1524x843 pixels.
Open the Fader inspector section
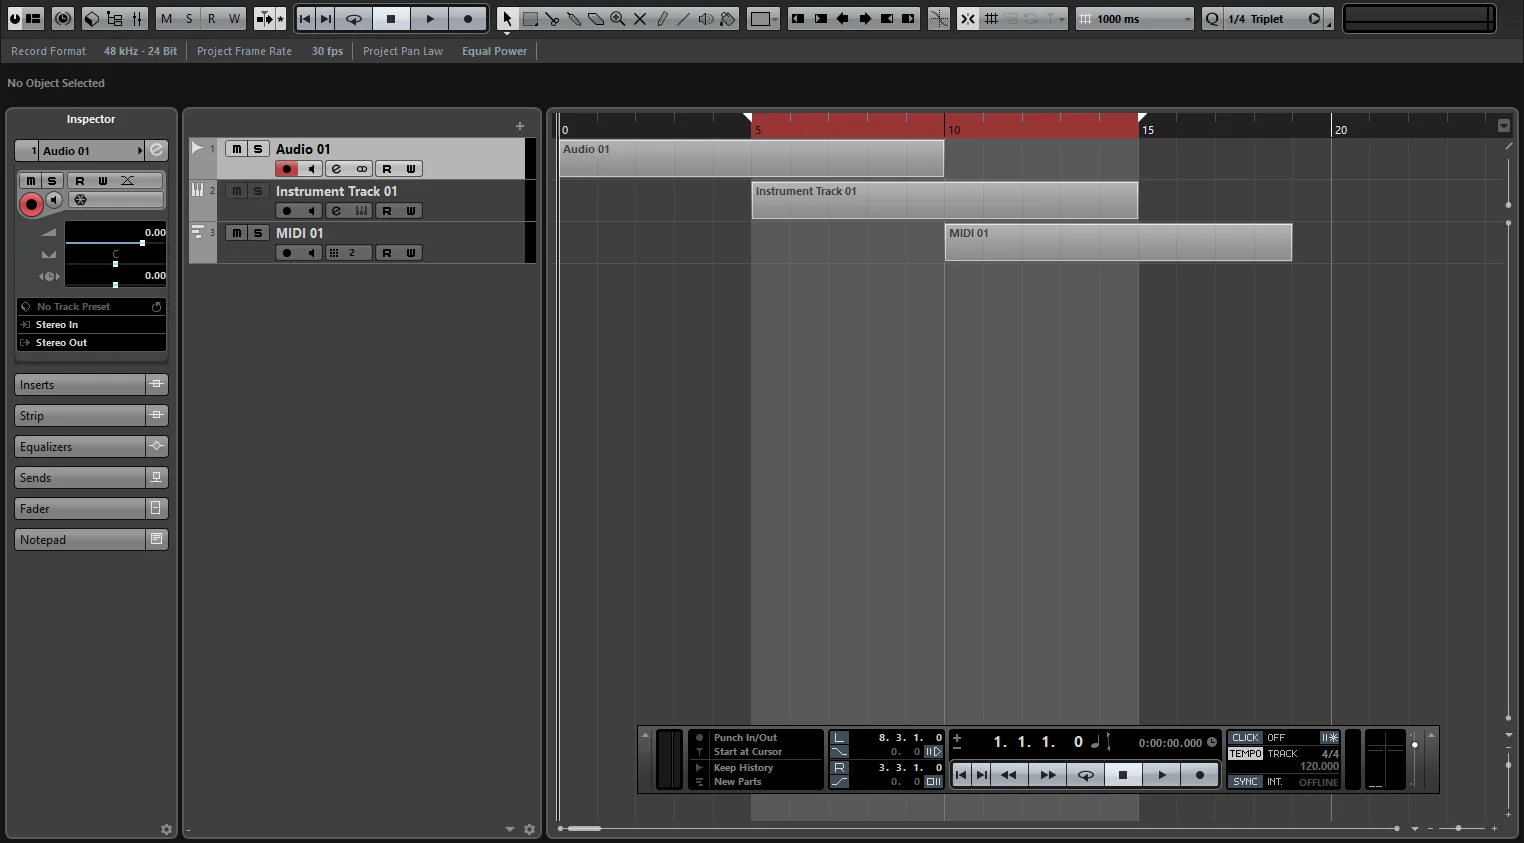click(80, 509)
